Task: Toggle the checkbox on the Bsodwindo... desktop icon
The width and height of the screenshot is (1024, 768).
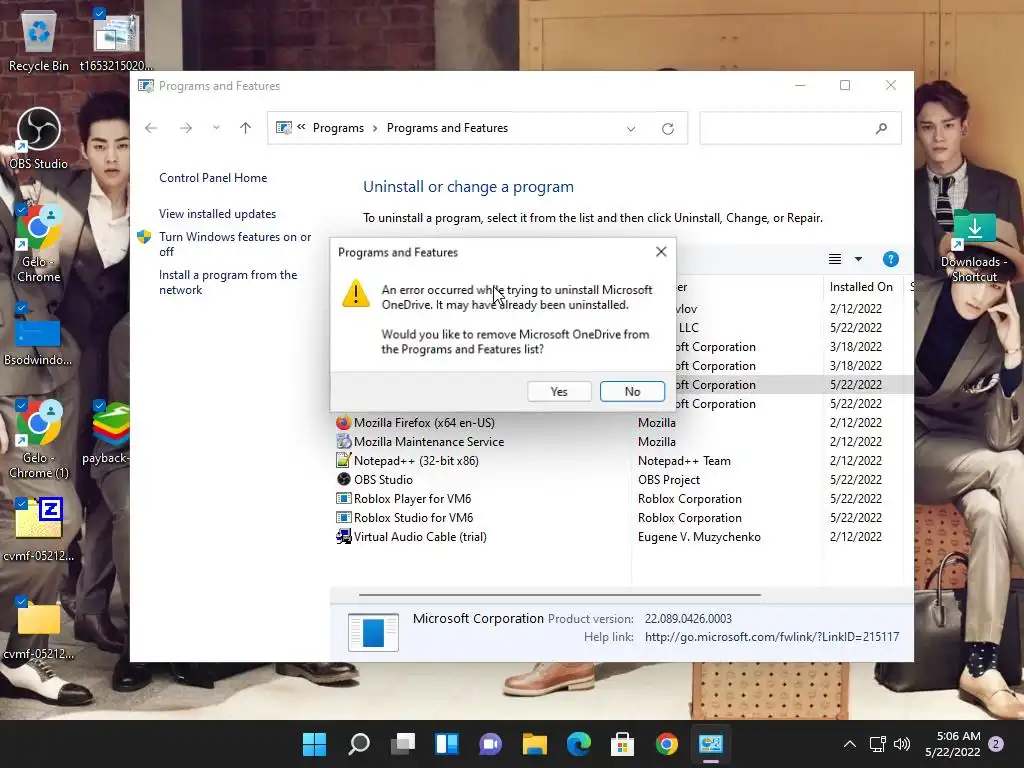Action: pos(22,307)
